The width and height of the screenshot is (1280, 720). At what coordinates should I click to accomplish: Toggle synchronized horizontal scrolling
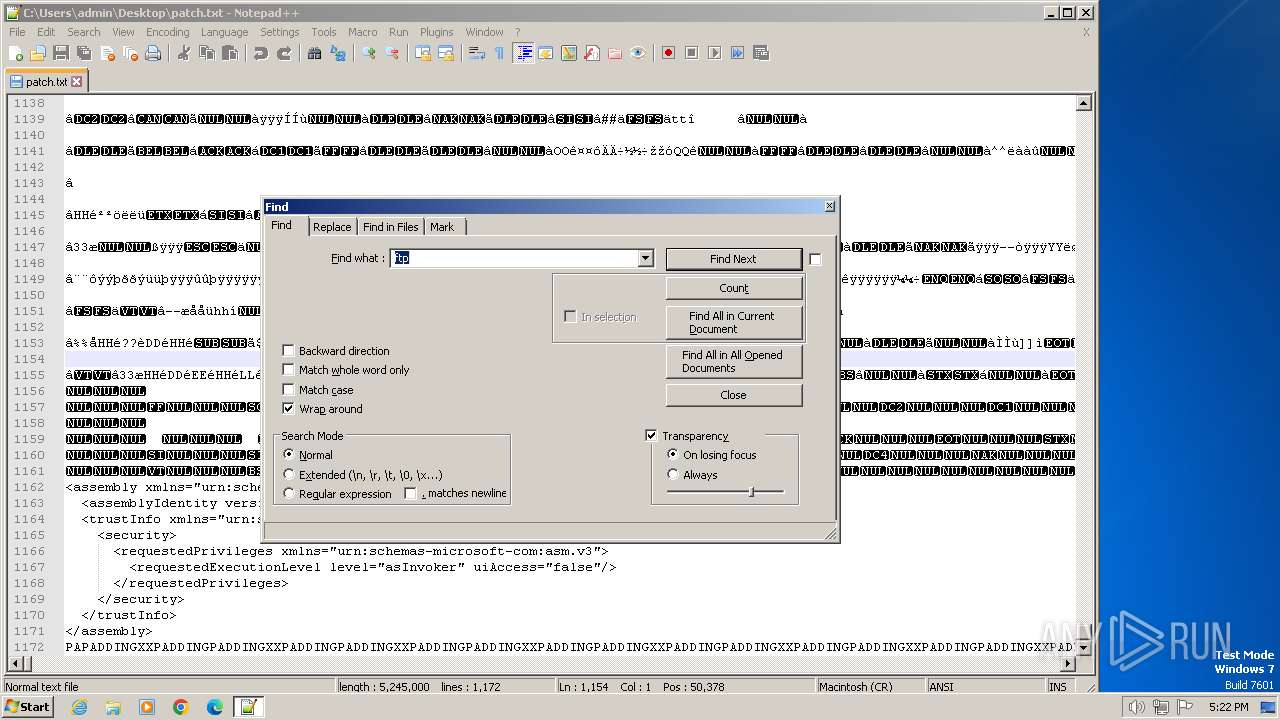[445, 53]
